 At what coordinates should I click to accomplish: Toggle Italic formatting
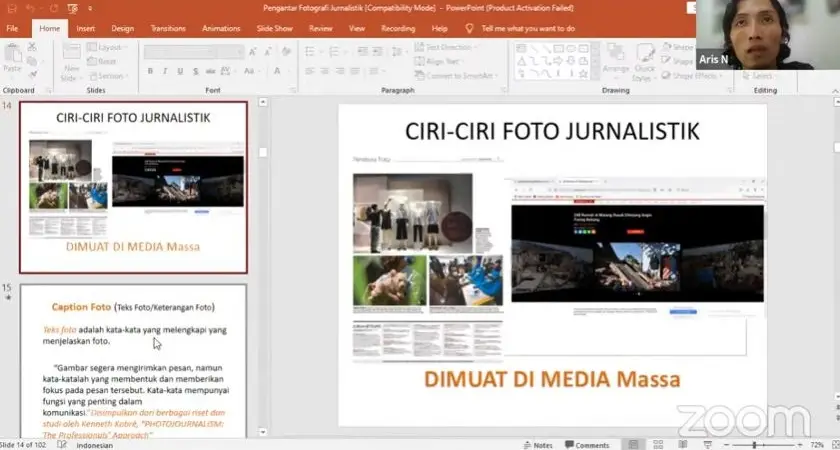tap(165, 71)
